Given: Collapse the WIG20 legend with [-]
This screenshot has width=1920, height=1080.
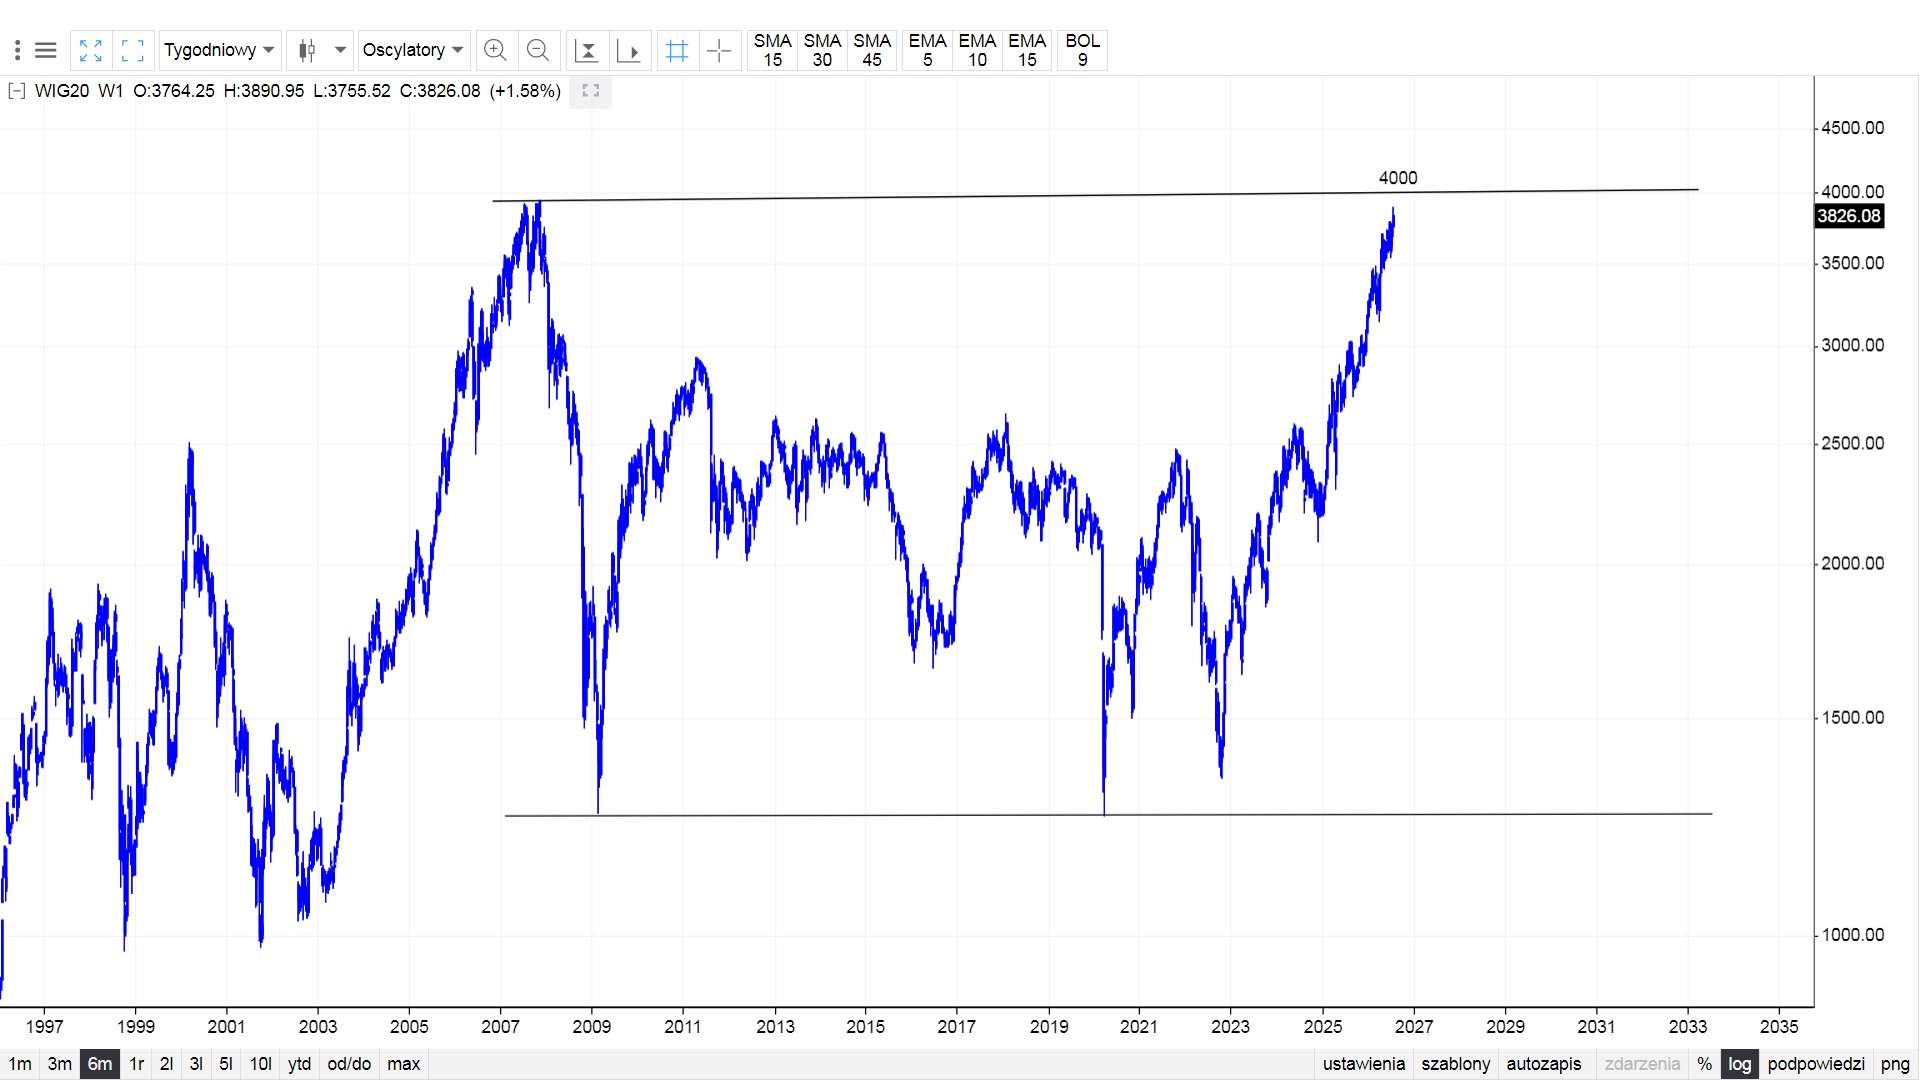Looking at the screenshot, I should (17, 91).
